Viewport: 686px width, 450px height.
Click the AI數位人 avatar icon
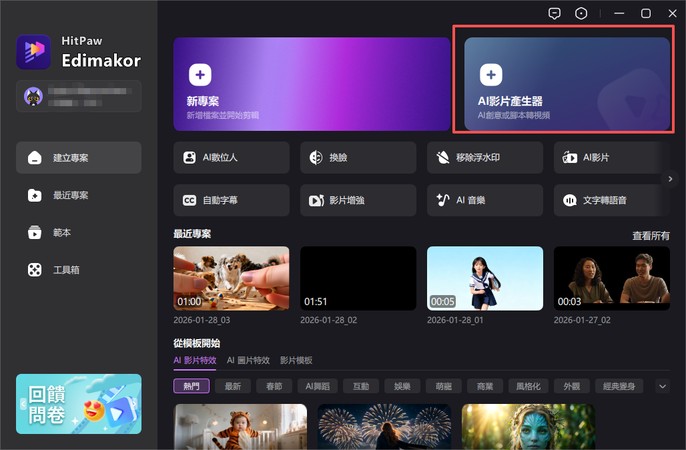189,157
